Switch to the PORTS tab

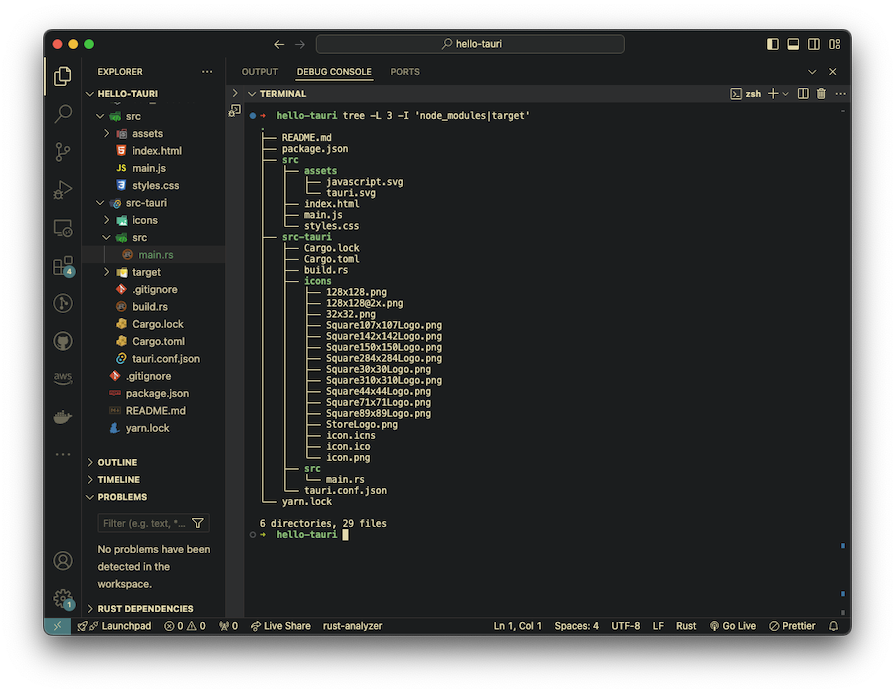405,72
